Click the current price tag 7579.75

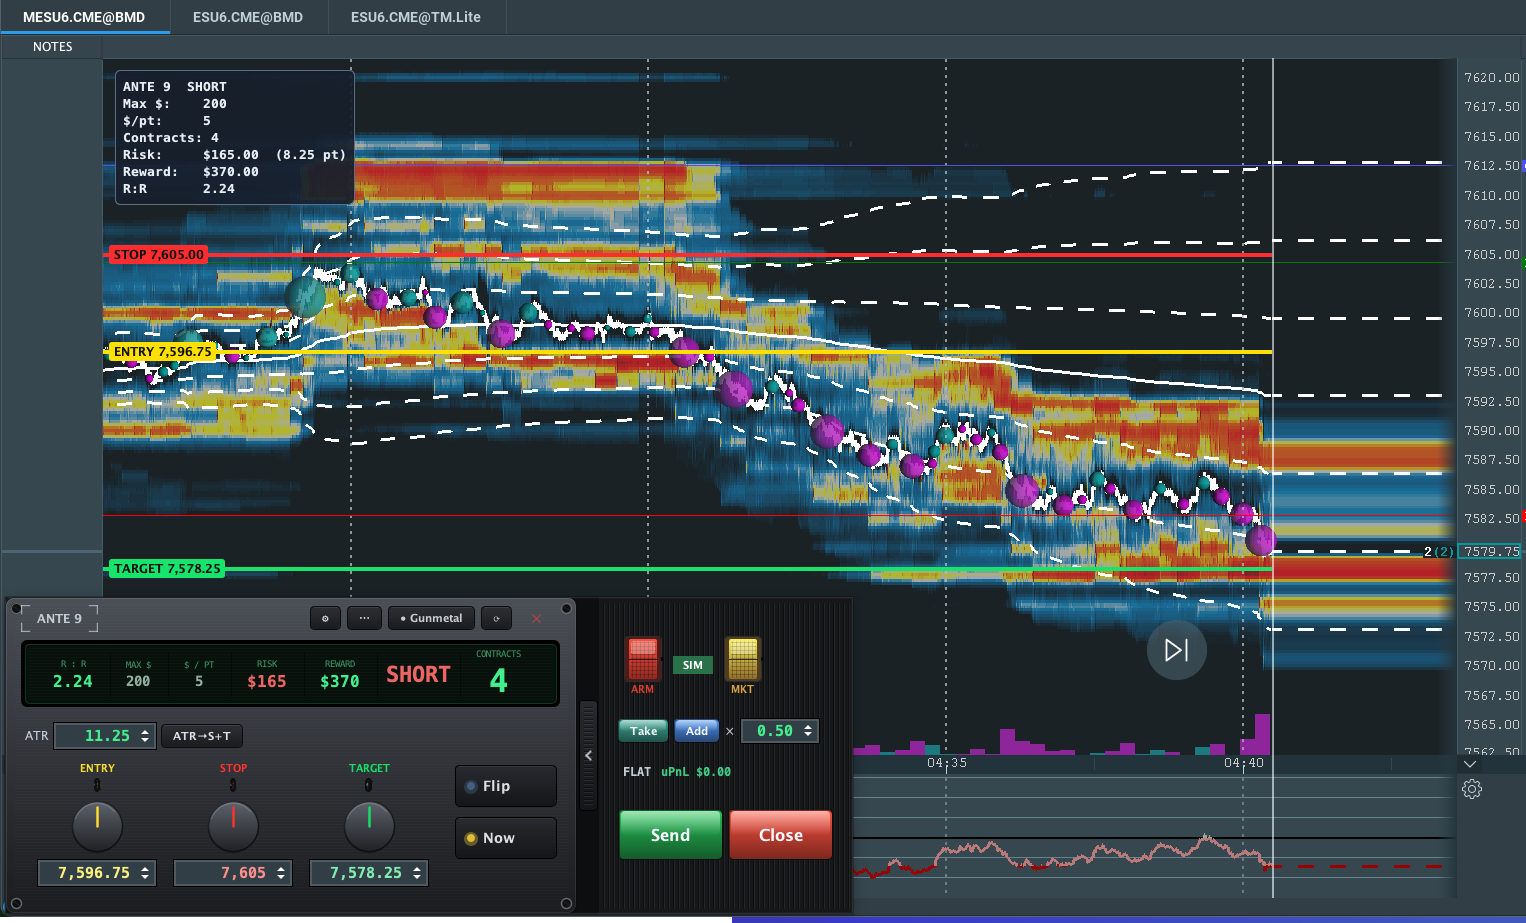pos(1490,552)
